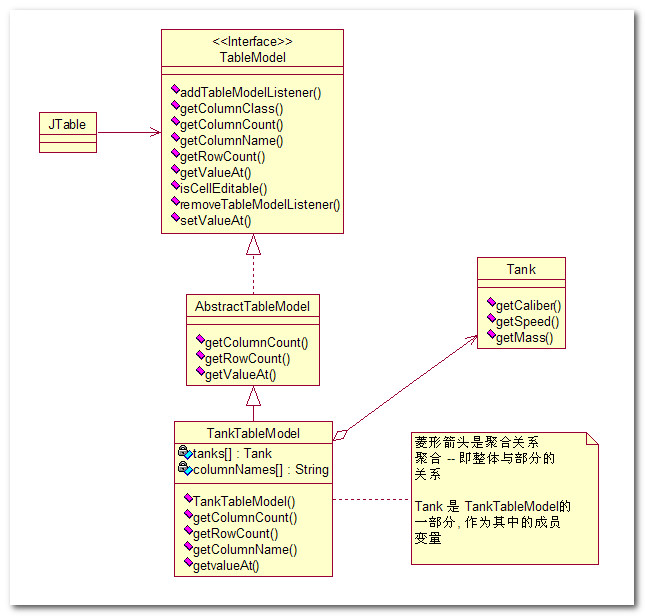This screenshot has width=645, height=616.
Task: Click getColumnCount() in TankTableModel
Action: pos(245,518)
